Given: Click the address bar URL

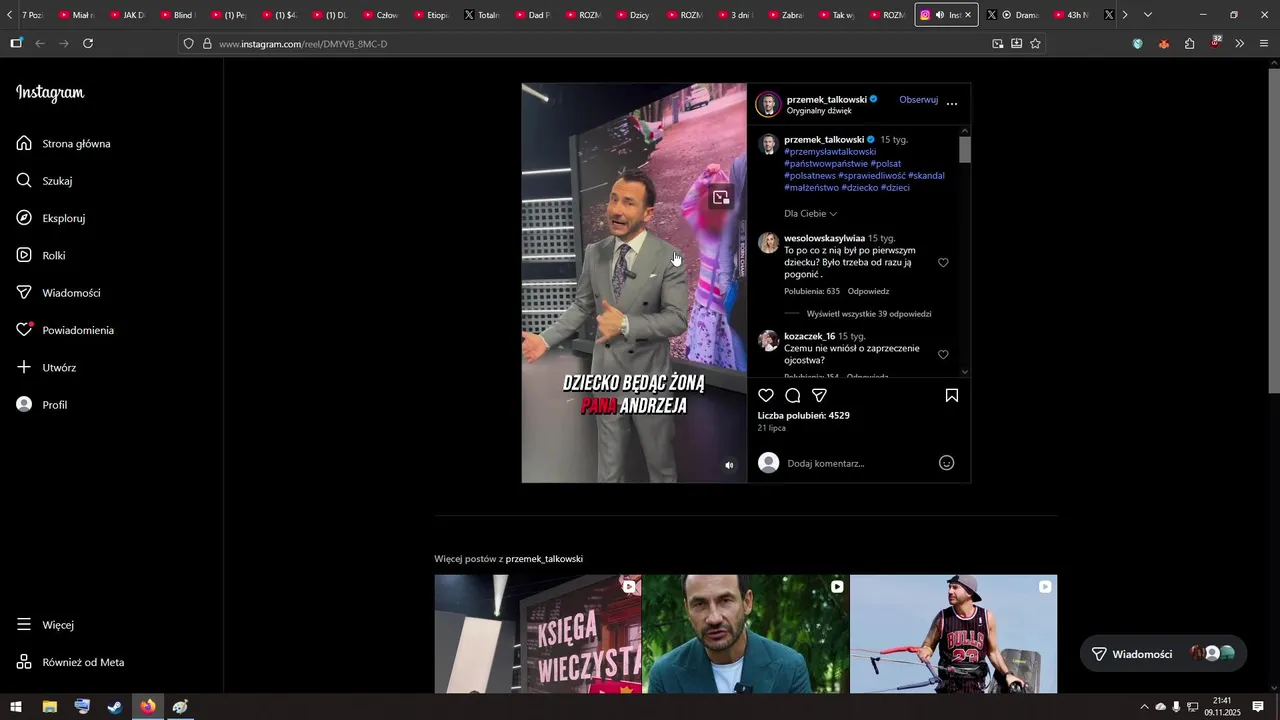Looking at the screenshot, I should click(x=303, y=44).
